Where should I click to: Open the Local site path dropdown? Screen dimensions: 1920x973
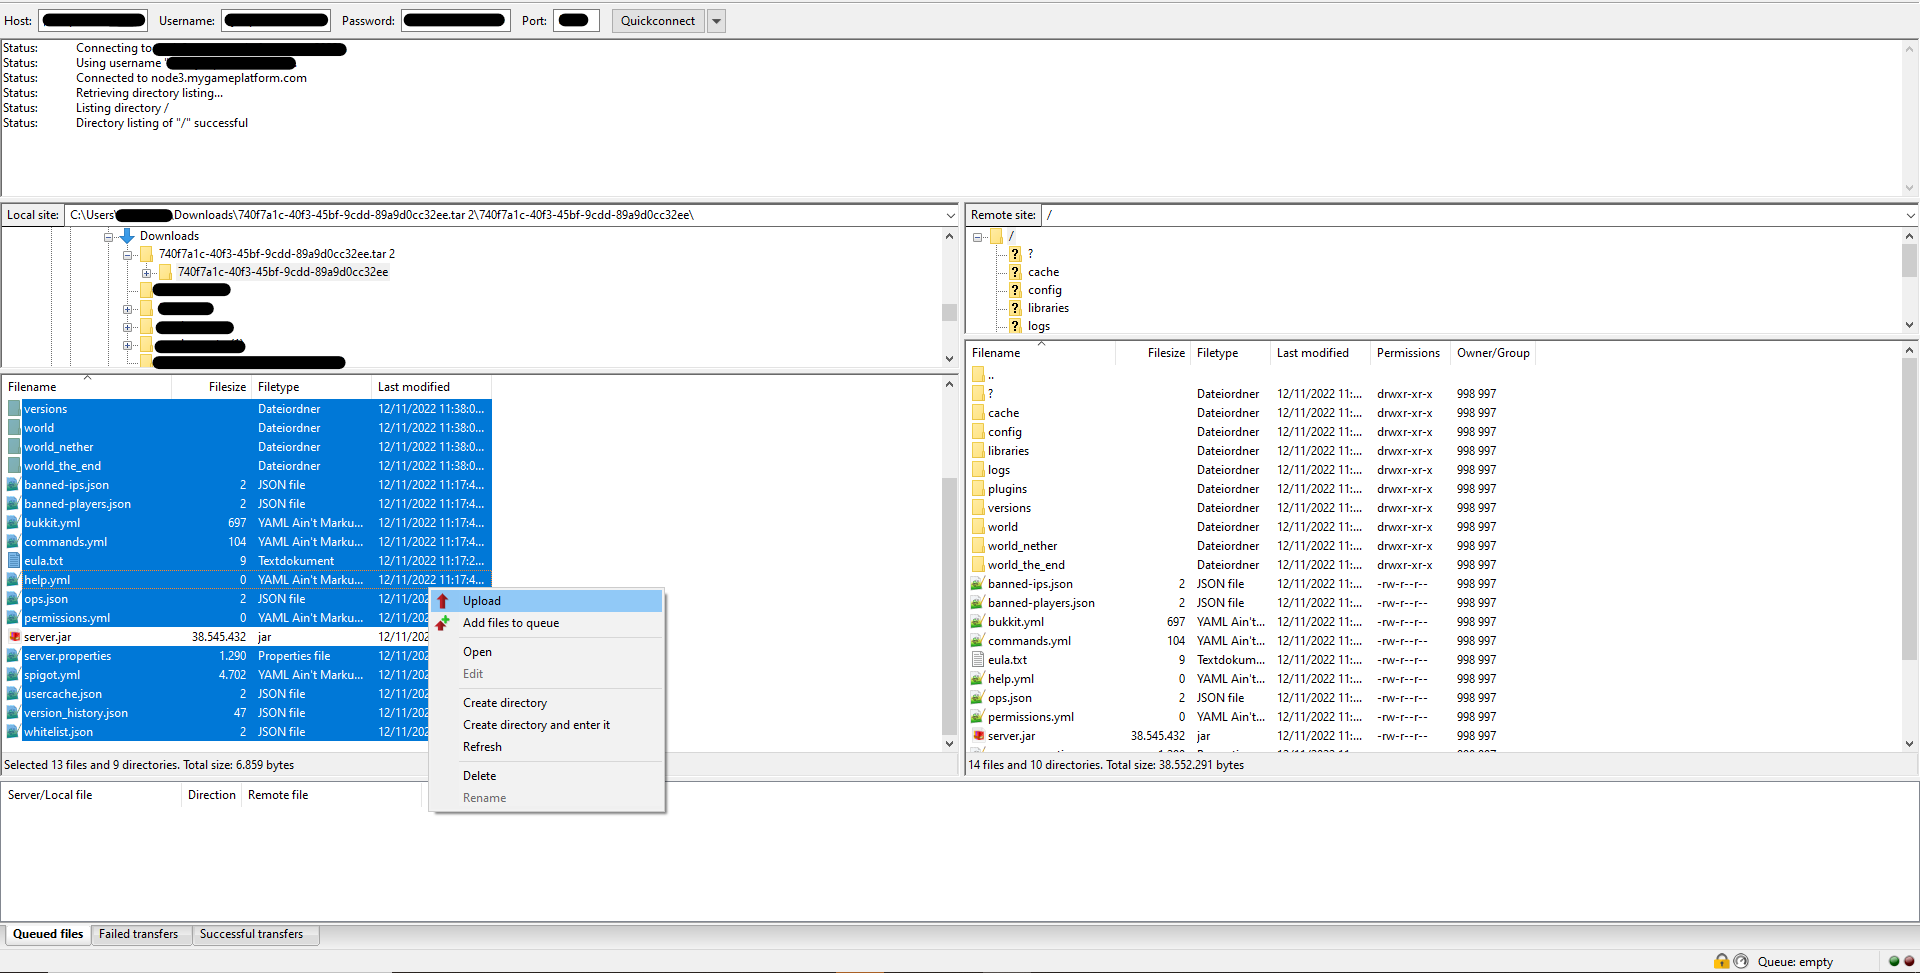[x=950, y=215]
